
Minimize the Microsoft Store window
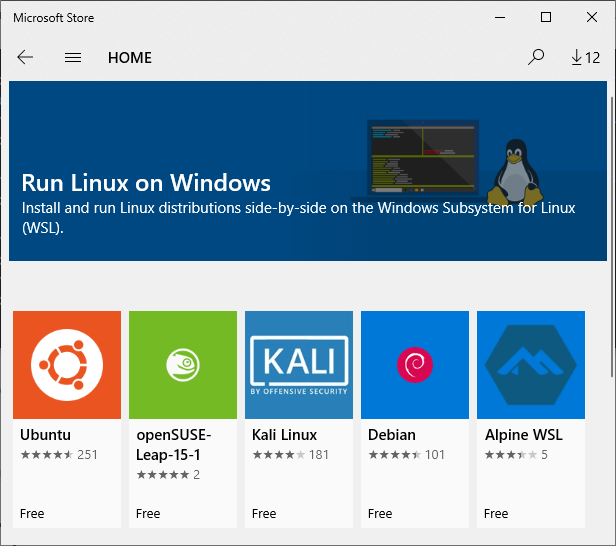coord(500,17)
